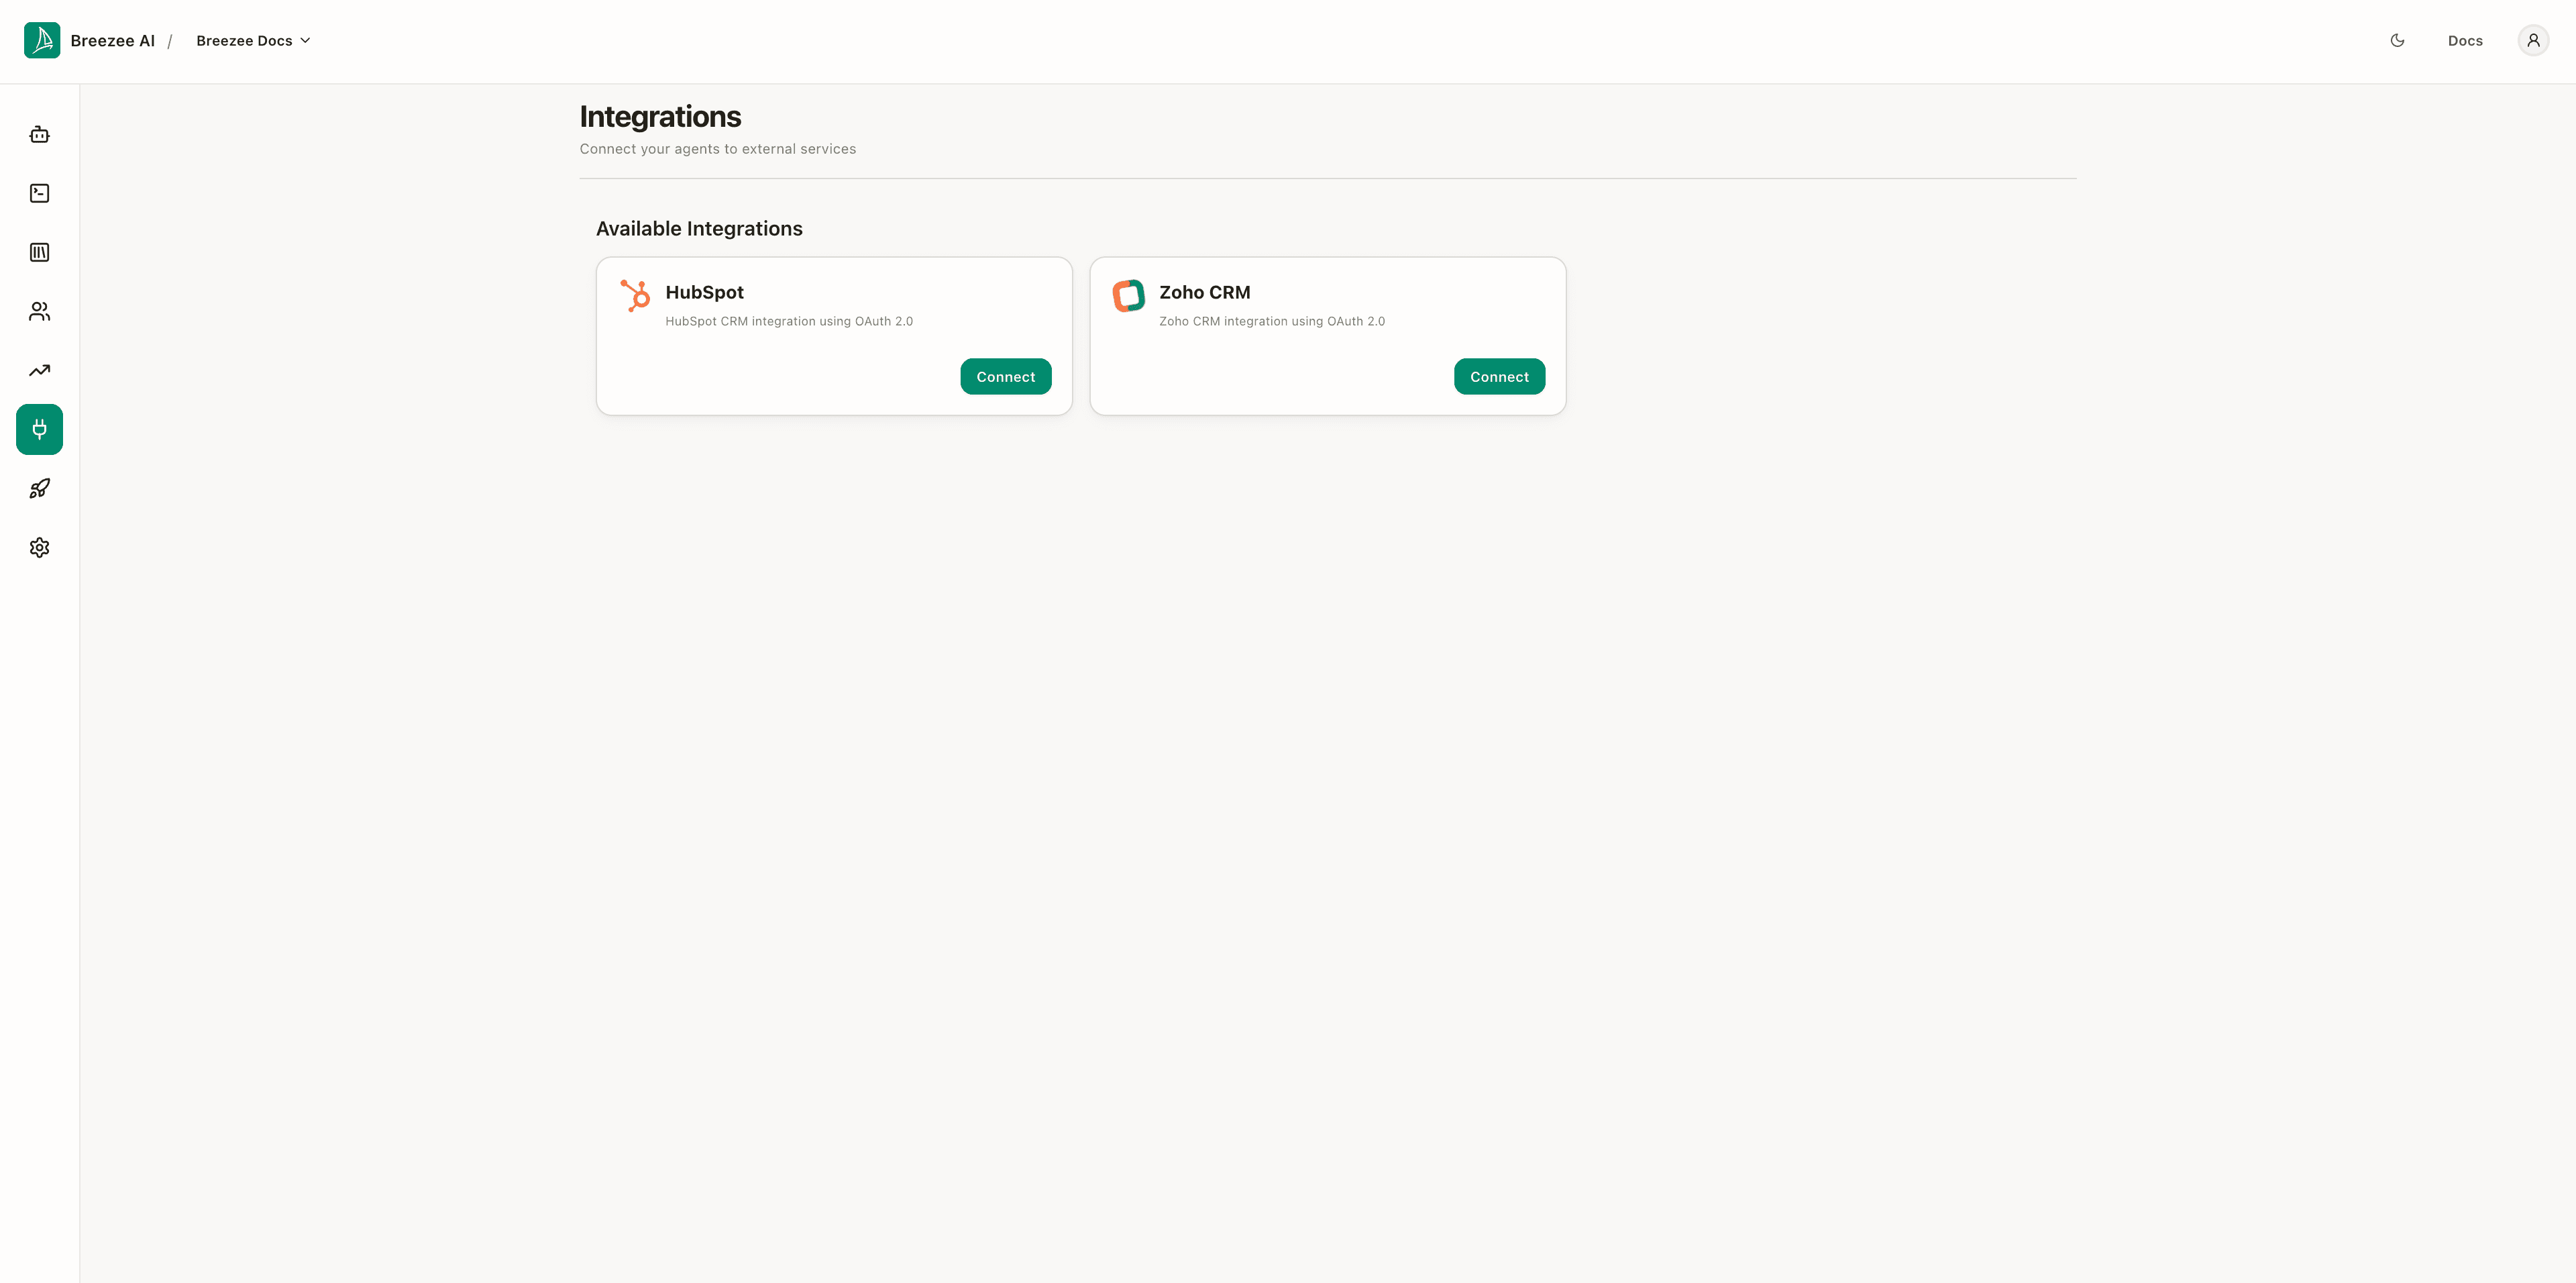Image resolution: width=2576 pixels, height=1283 pixels.
Task: Open the rocket deploy sidebar icon
Action: click(40, 488)
